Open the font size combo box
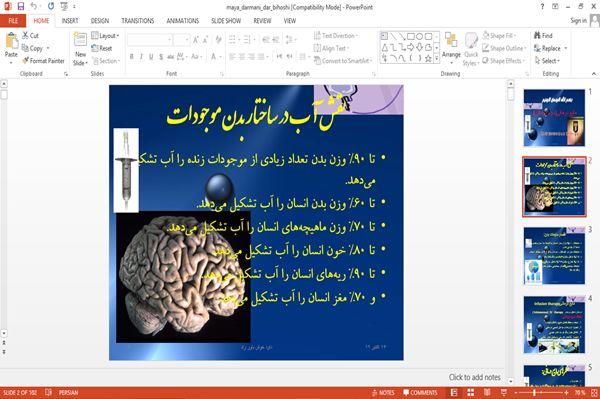 181,39
